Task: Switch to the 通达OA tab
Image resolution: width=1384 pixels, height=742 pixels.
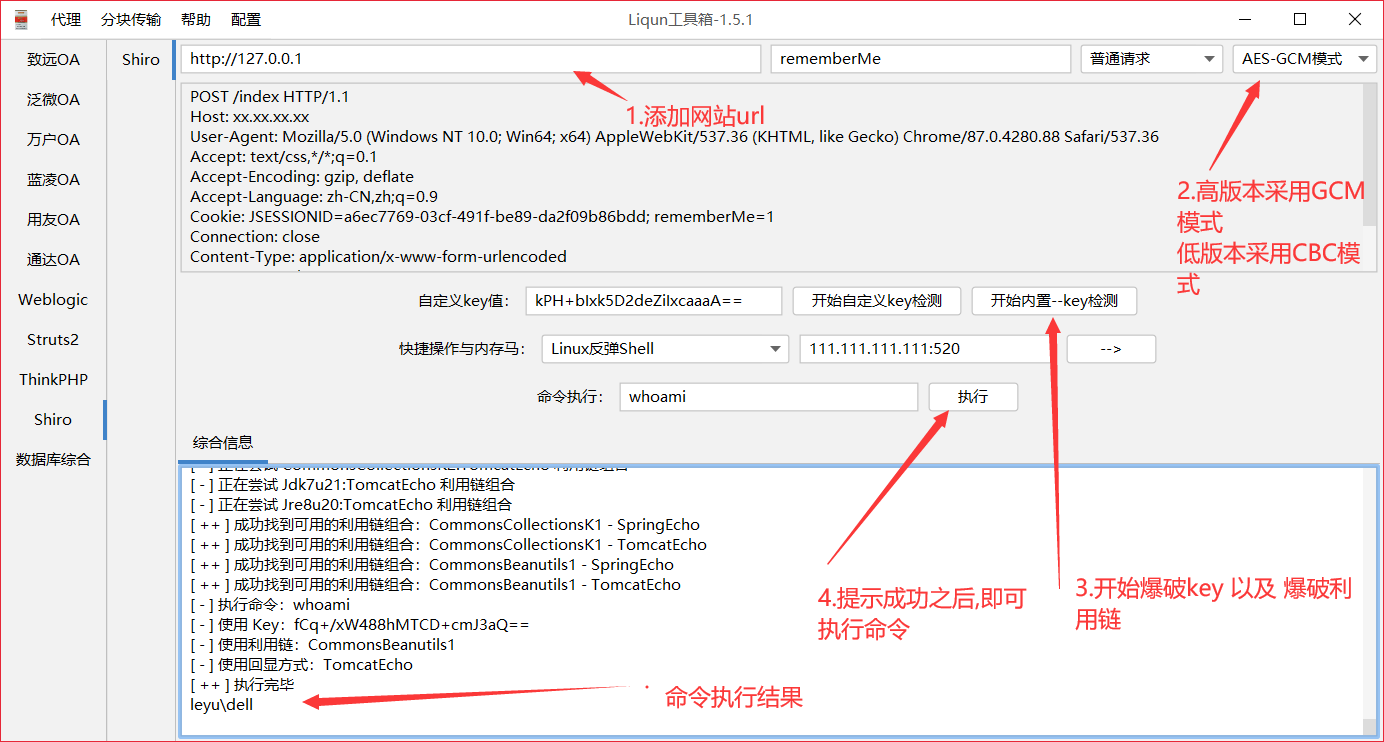Action: [x=53, y=260]
